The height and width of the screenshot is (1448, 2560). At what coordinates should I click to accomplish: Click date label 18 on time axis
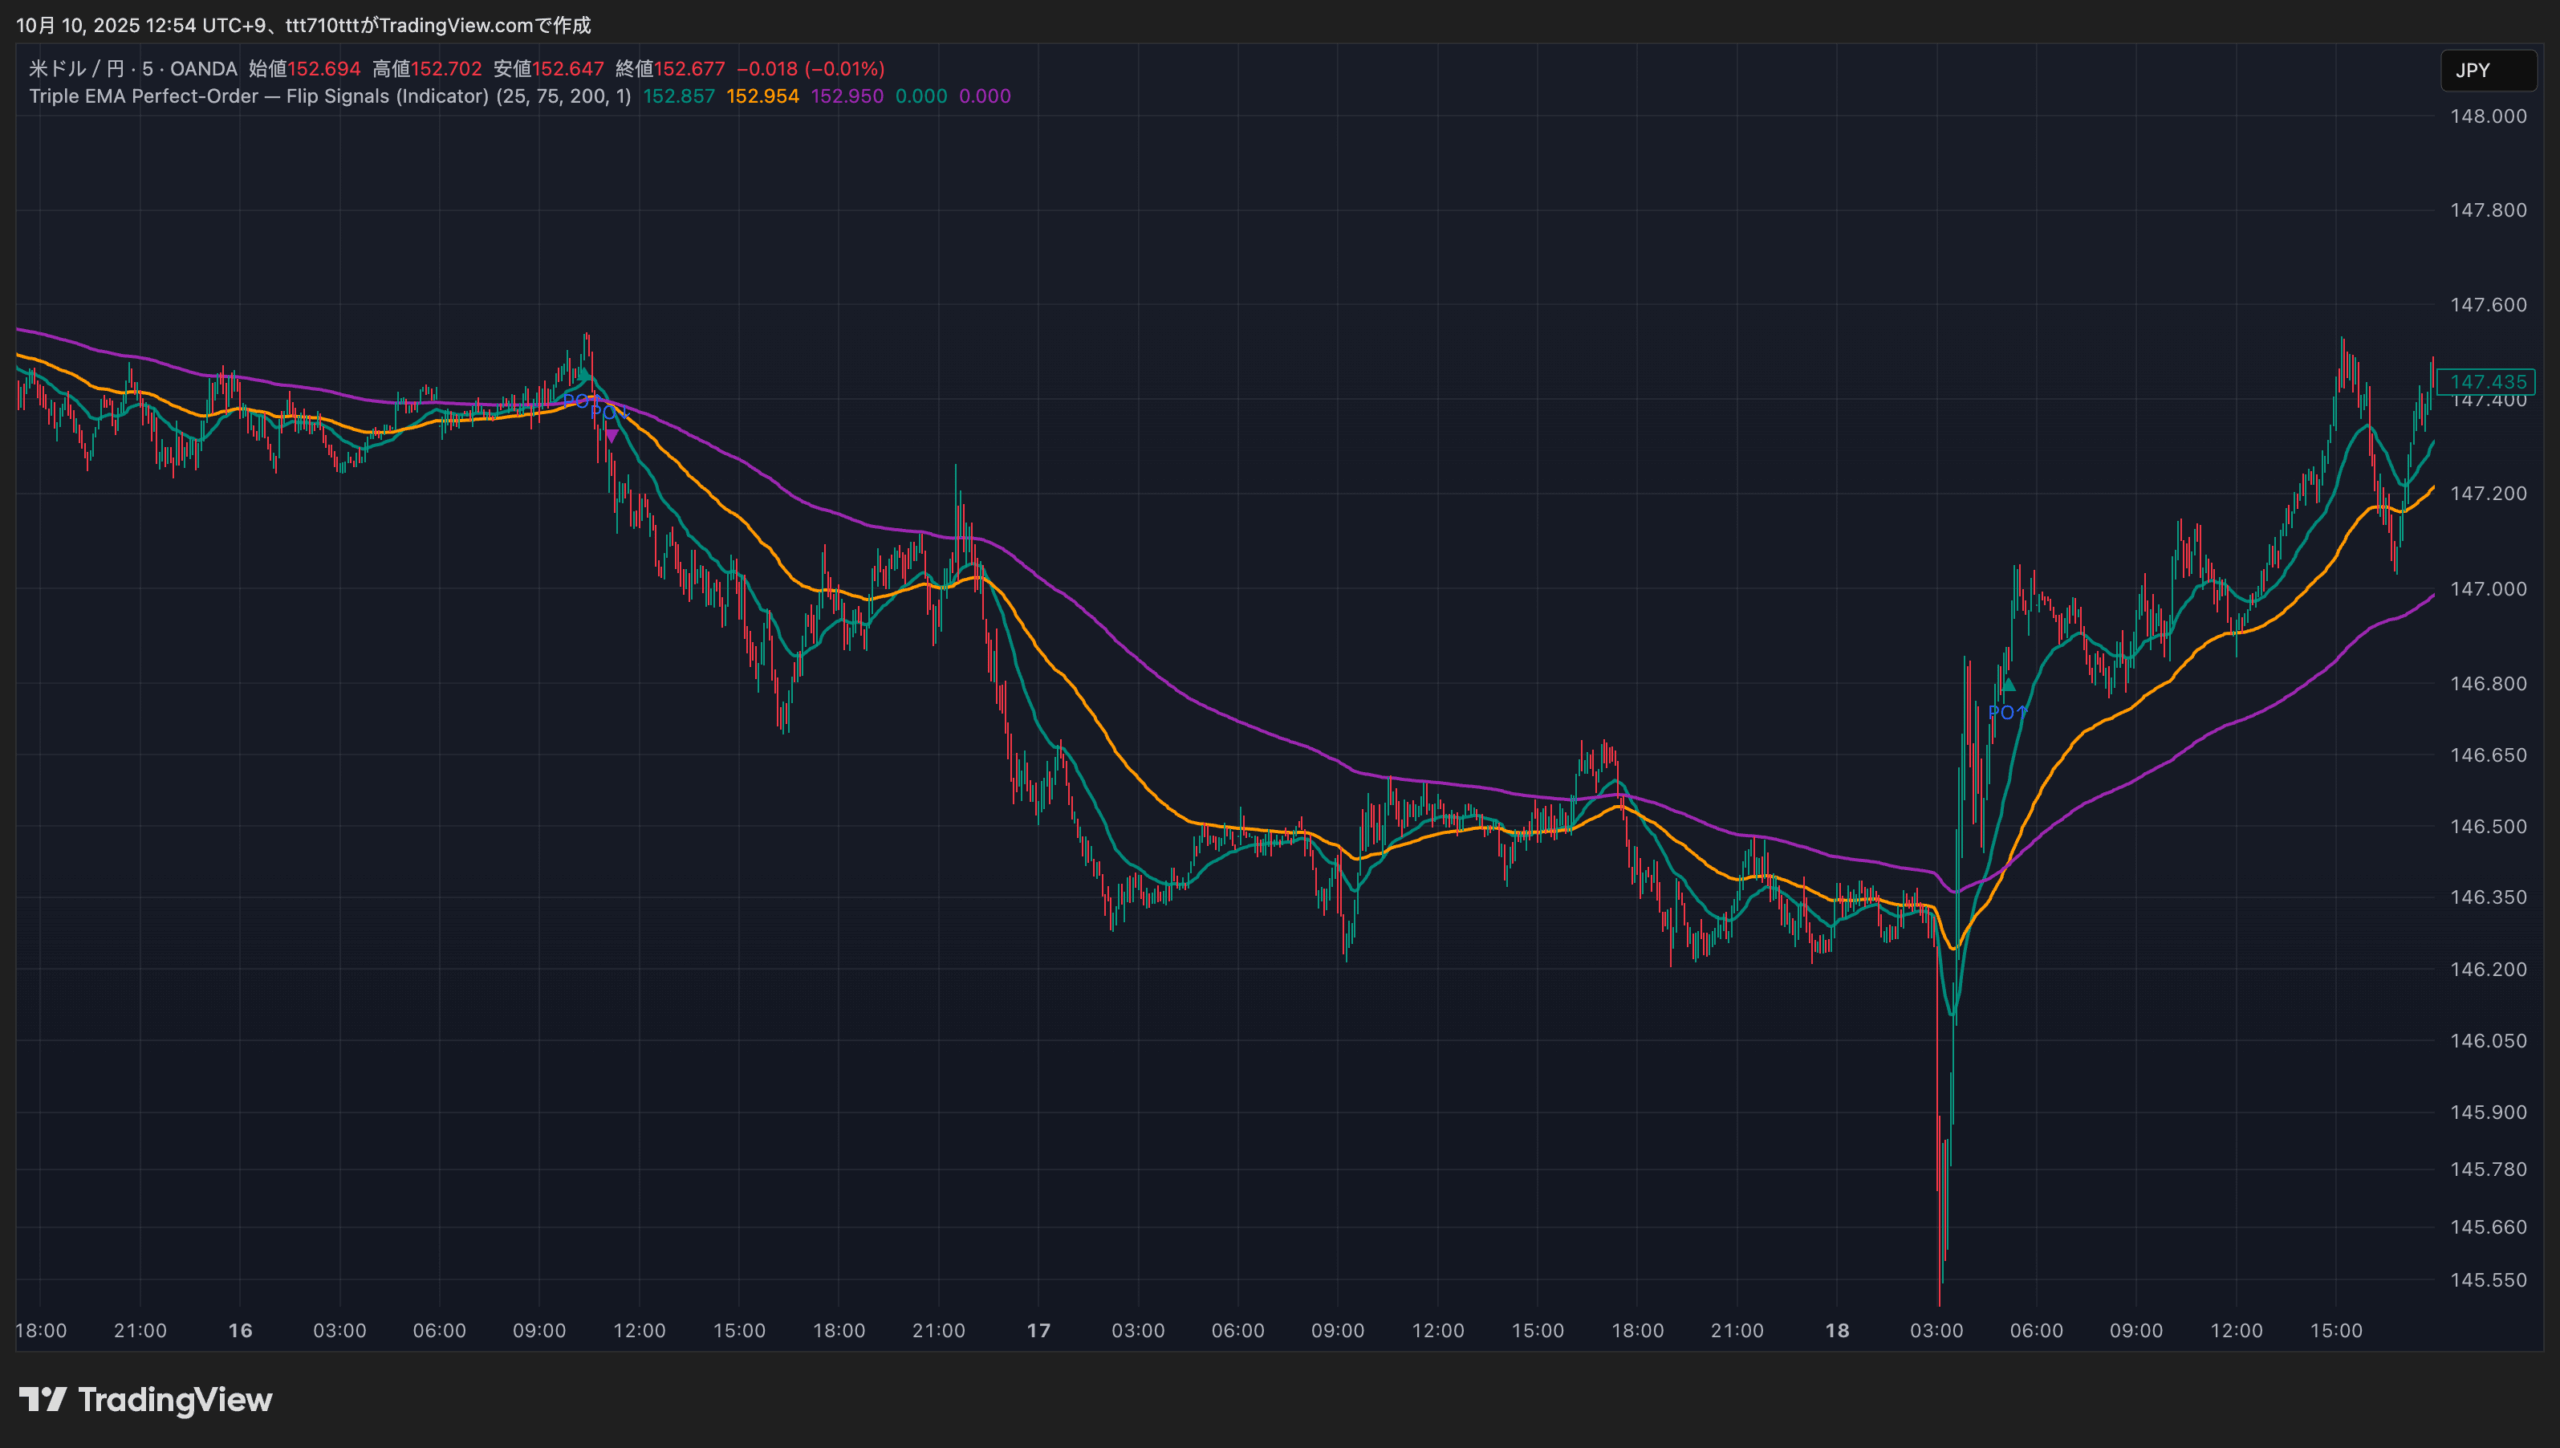(x=1837, y=1330)
